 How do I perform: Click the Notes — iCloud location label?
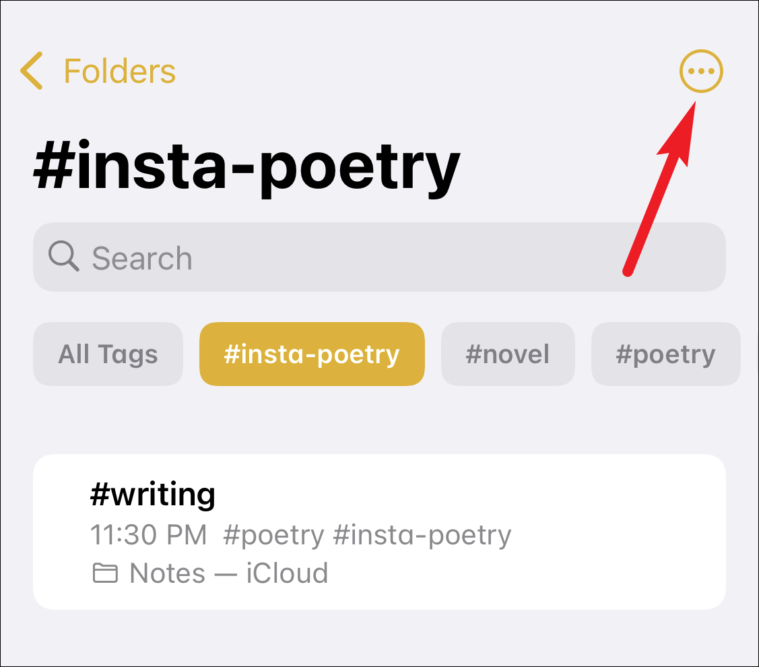point(228,574)
